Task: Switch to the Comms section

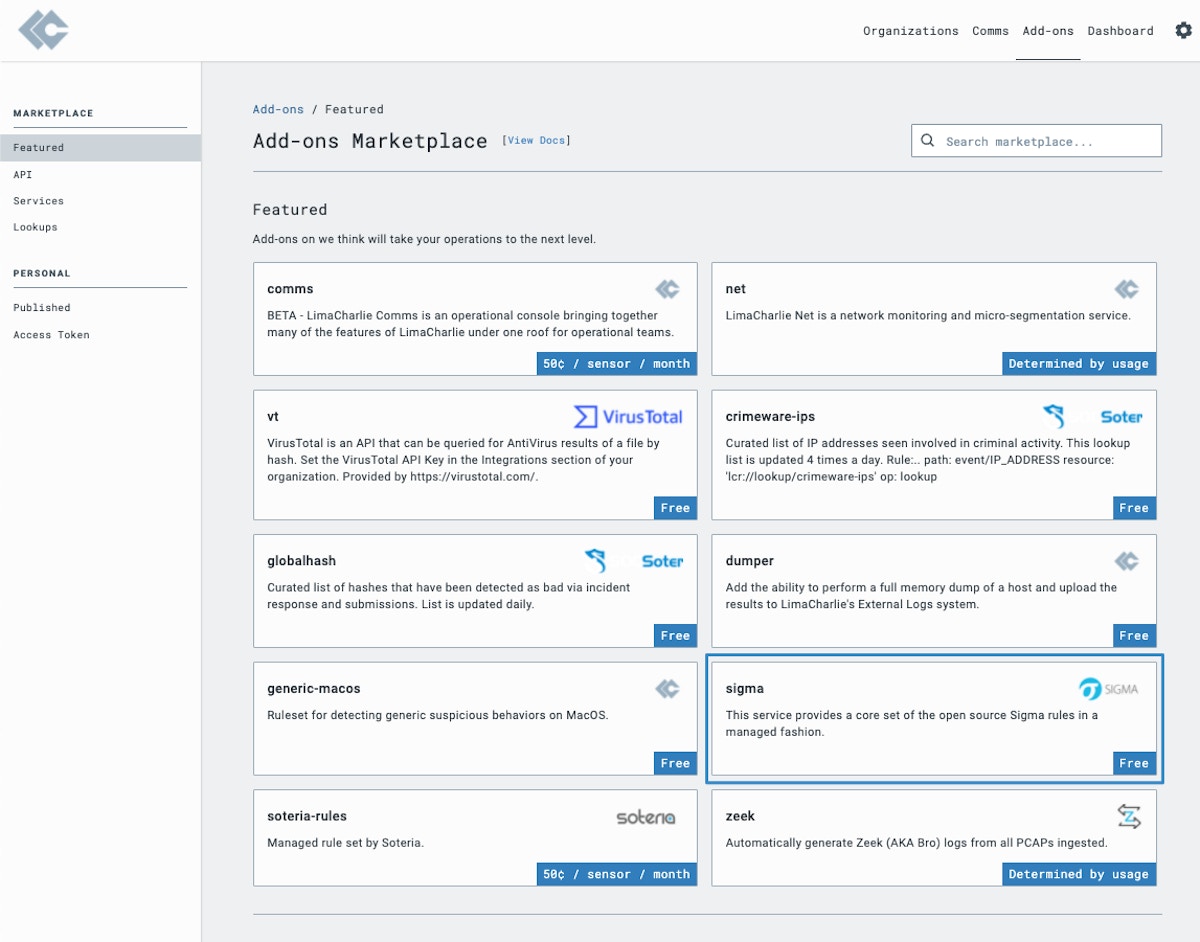Action: (990, 31)
